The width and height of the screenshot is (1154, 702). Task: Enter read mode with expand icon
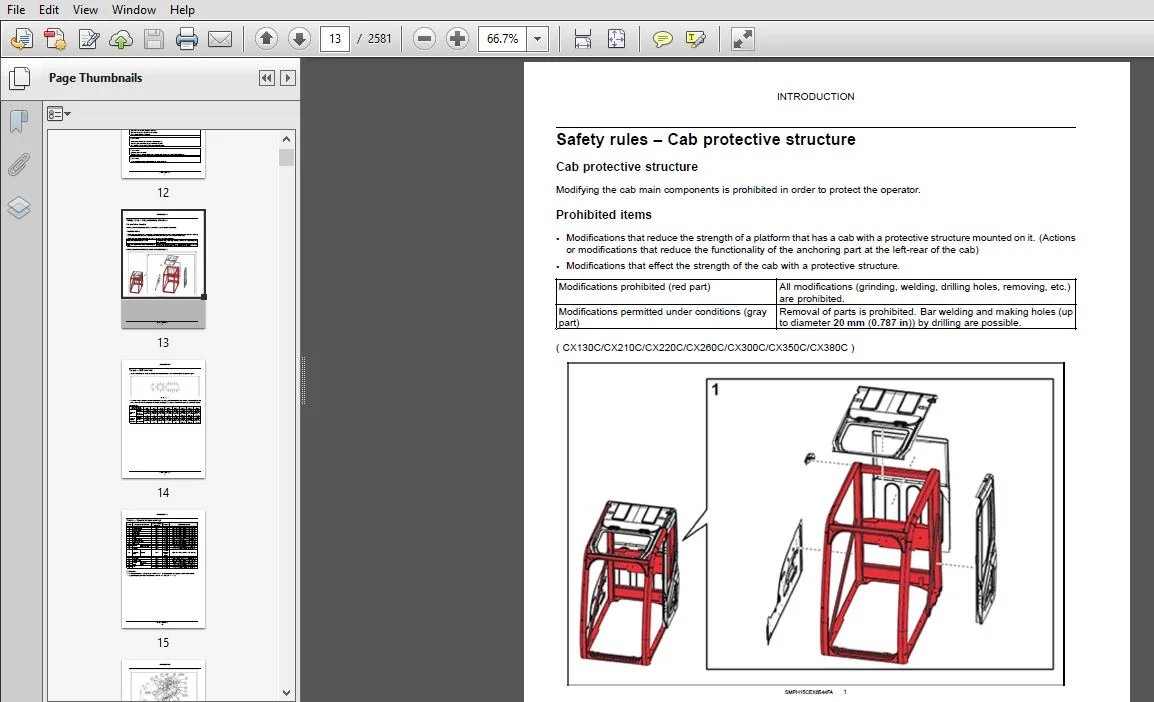[743, 38]
